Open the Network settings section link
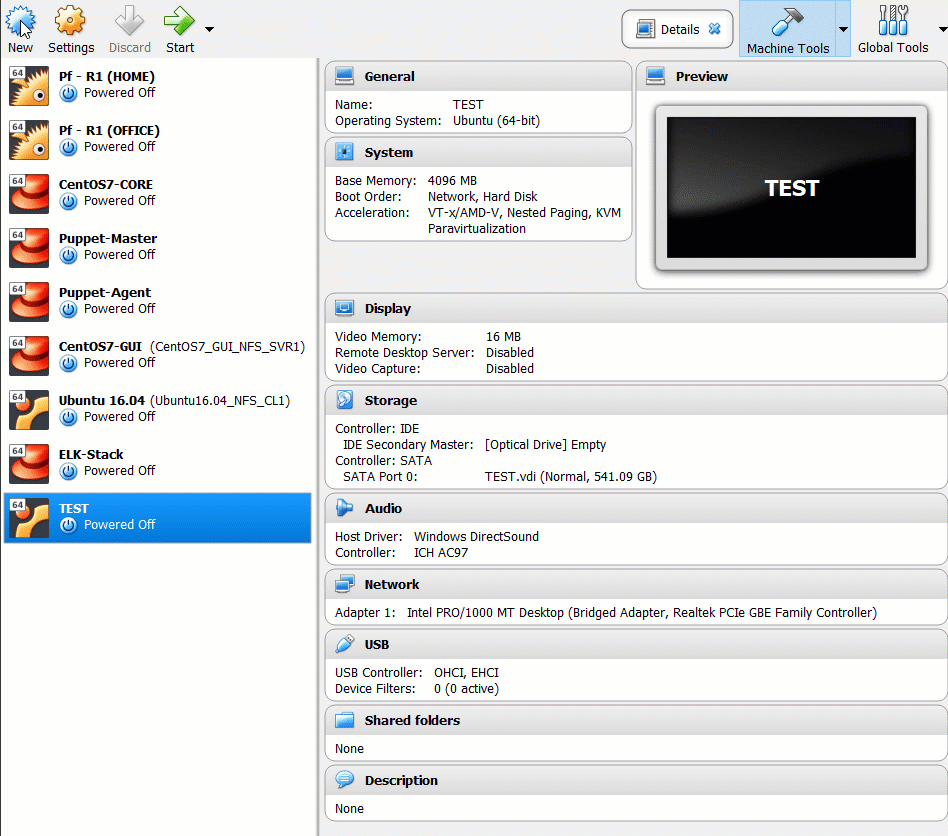This screenshot has height=836, width=948. coord(392,585)
